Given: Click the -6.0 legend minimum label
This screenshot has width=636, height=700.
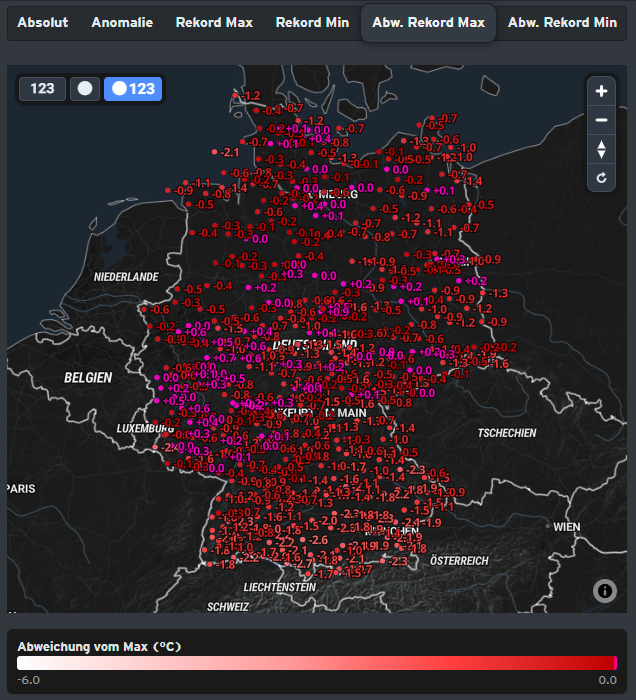Looking at the screenshot, I should [x=29, y=680].
